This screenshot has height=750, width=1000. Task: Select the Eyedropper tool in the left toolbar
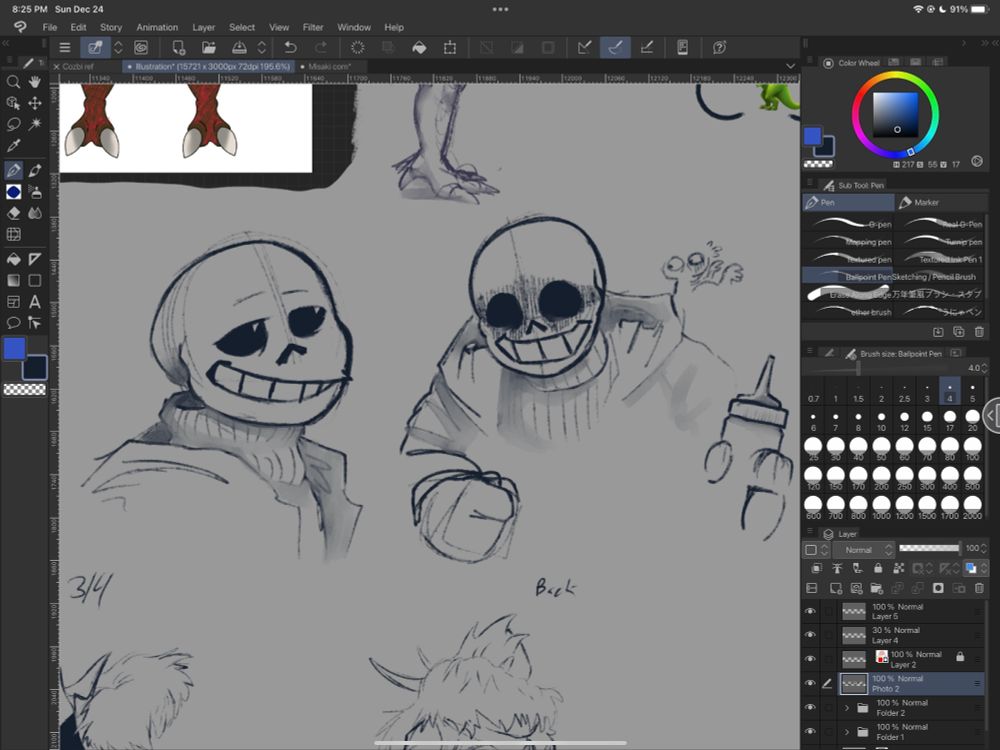pos(14,146)
